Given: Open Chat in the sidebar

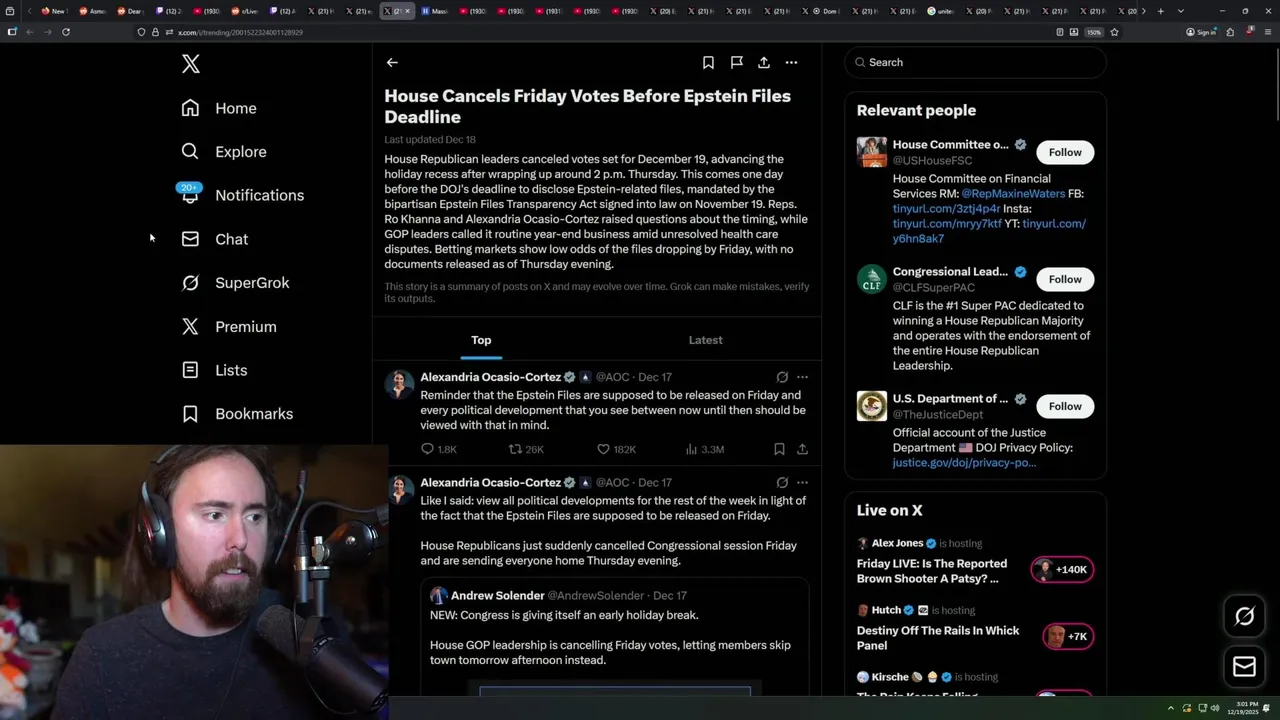Looking at the screenshot, I should pyautogui.click(x=214, y=239).
